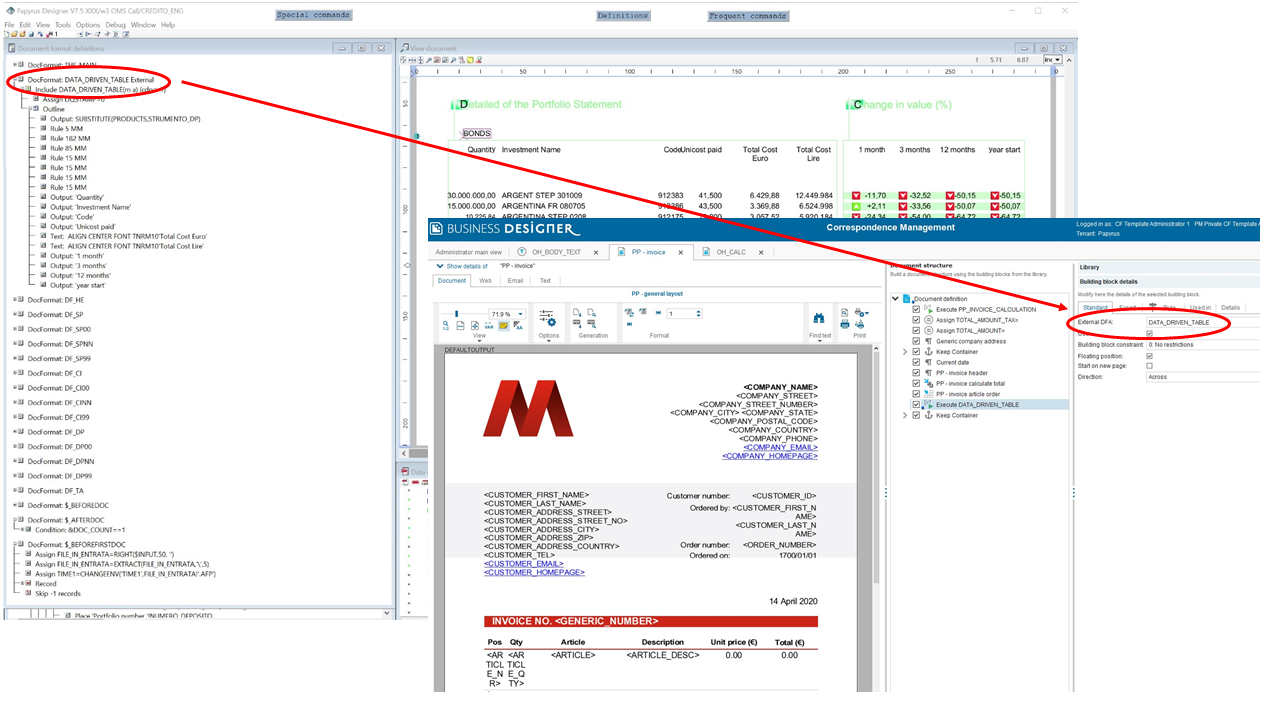Click the printer icon in the Print group
Image resolution: width=1262 pixels, height=711 pixels.
click(x=845, y=325)
